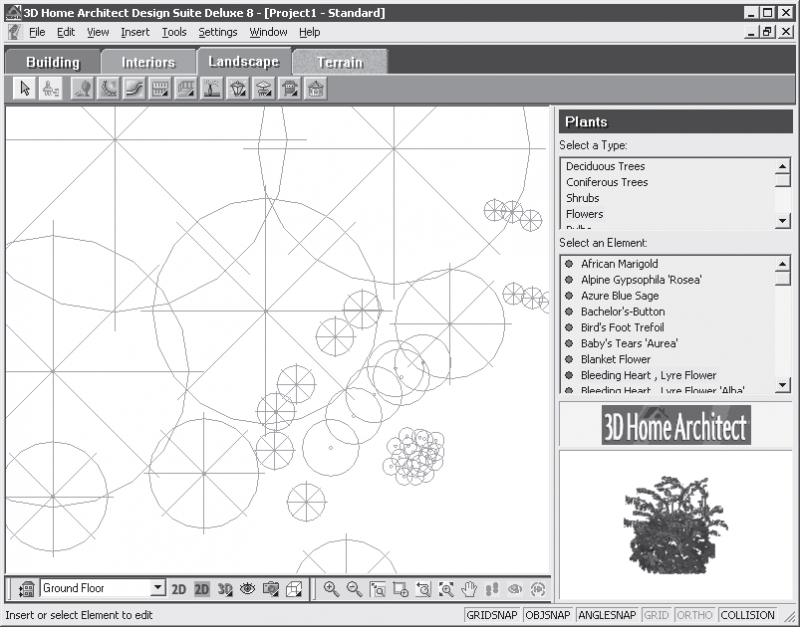Image resolution: width=800 pixels, height=627 pixels.
Task: Open the Insert menu
Action: (x=135, y=32)
